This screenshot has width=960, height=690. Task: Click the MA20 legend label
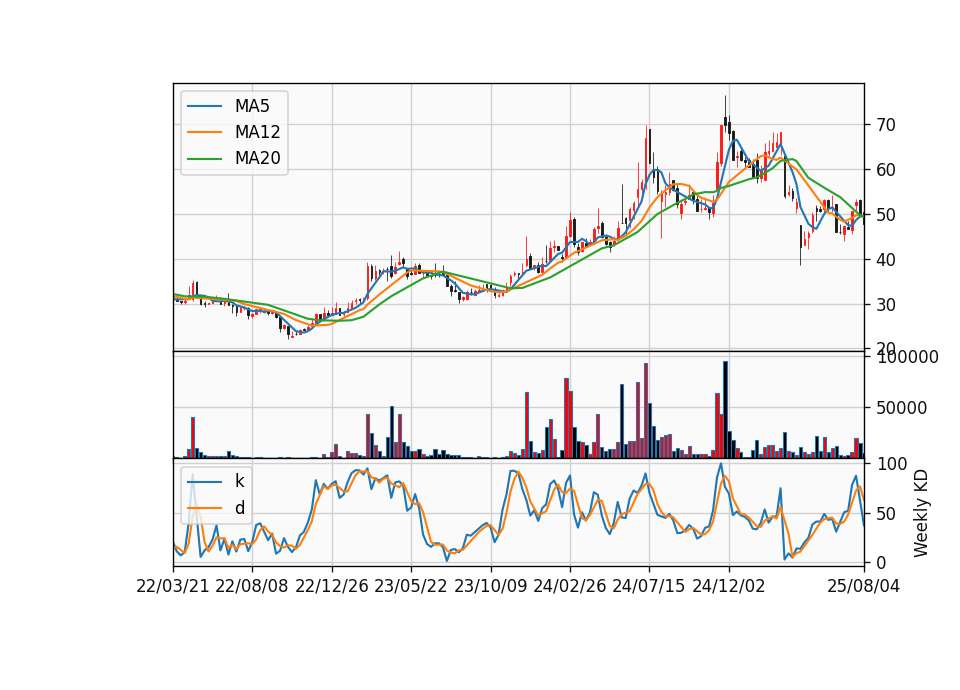(x=257, y=158)
